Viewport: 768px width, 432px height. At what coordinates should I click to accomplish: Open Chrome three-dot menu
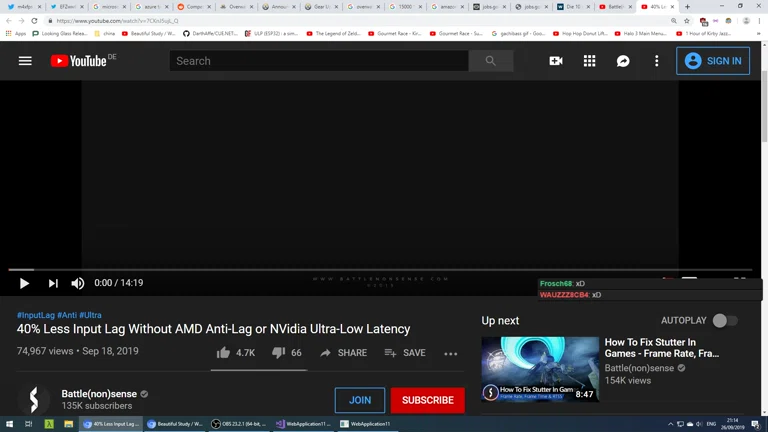[759, 21]
